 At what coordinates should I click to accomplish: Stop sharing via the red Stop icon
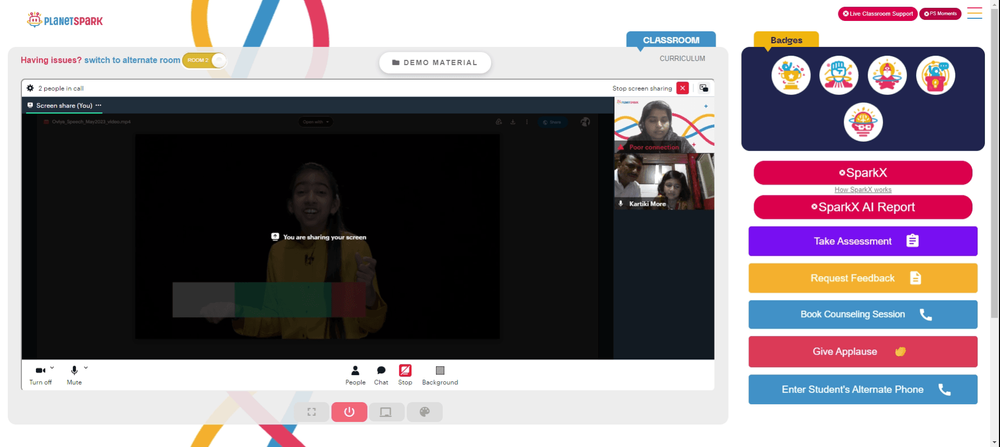point(405,375)
